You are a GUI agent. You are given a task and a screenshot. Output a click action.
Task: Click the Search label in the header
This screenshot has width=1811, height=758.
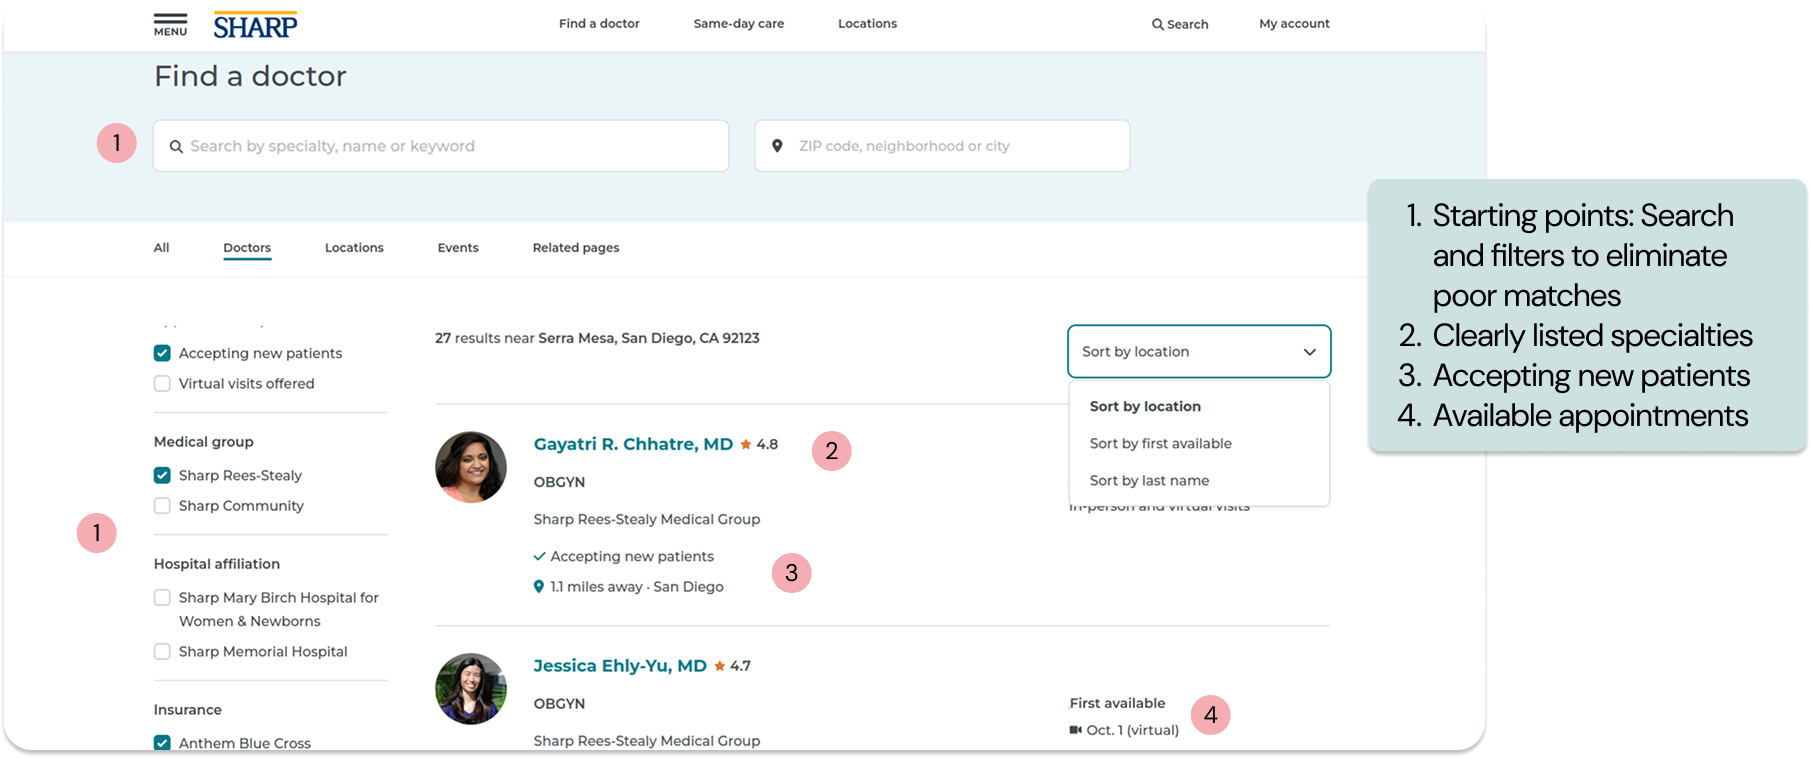click(x=1188, y=24)
